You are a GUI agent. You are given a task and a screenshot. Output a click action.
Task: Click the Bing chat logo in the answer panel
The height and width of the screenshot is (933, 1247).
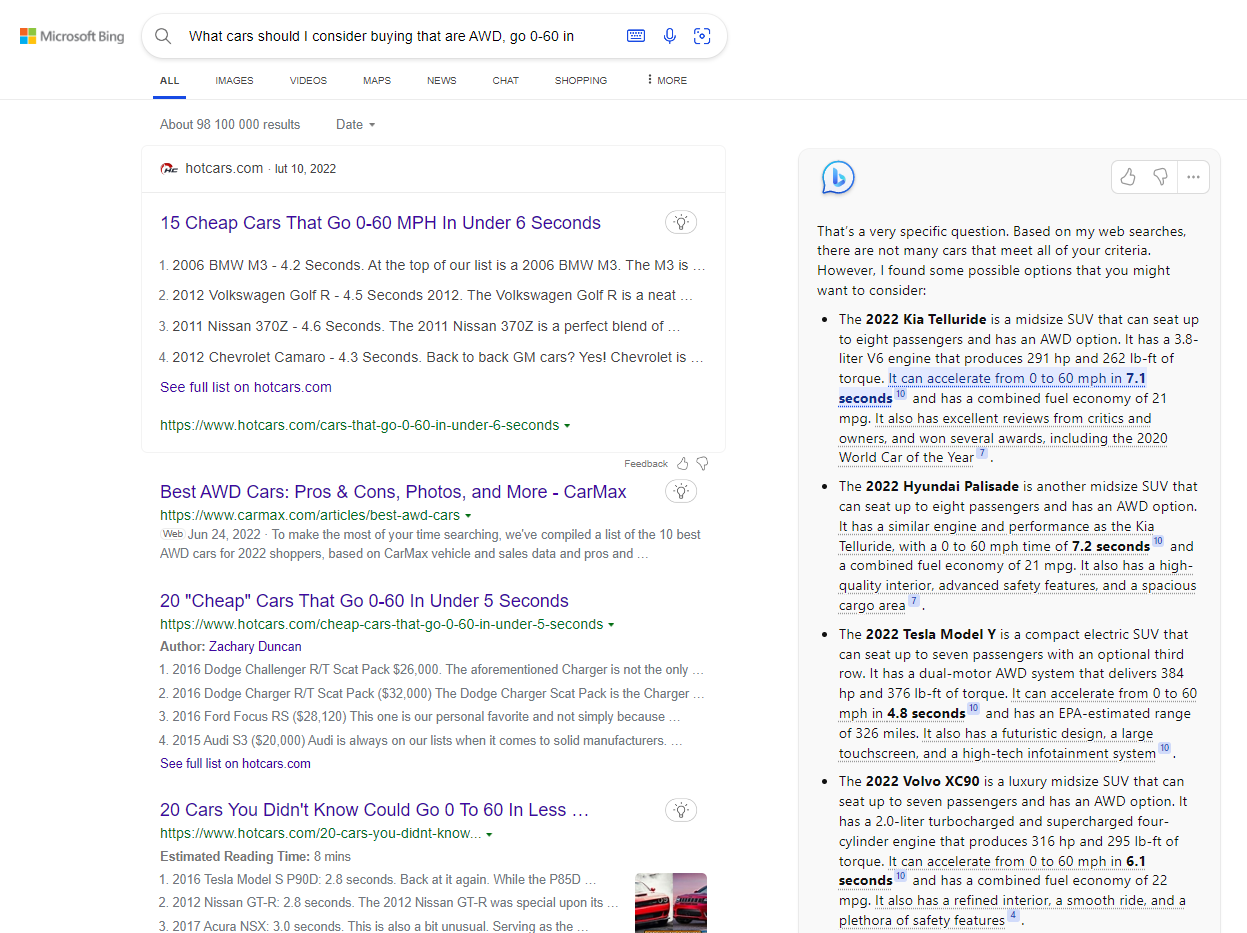837,177
